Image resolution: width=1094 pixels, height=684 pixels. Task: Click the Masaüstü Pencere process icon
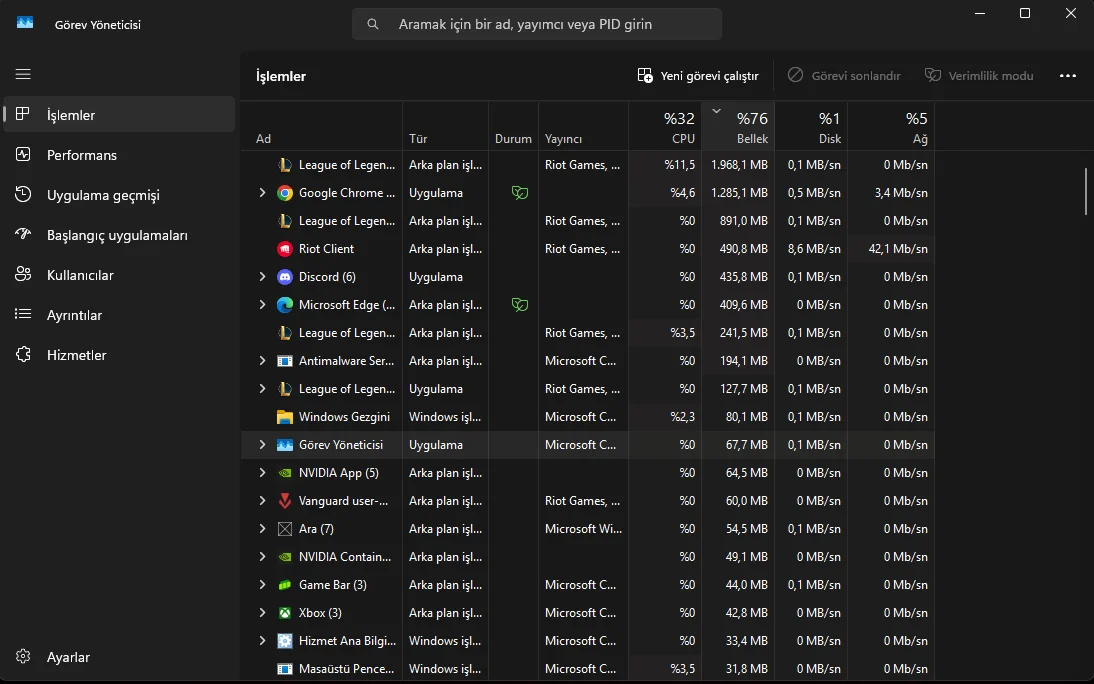285,669
